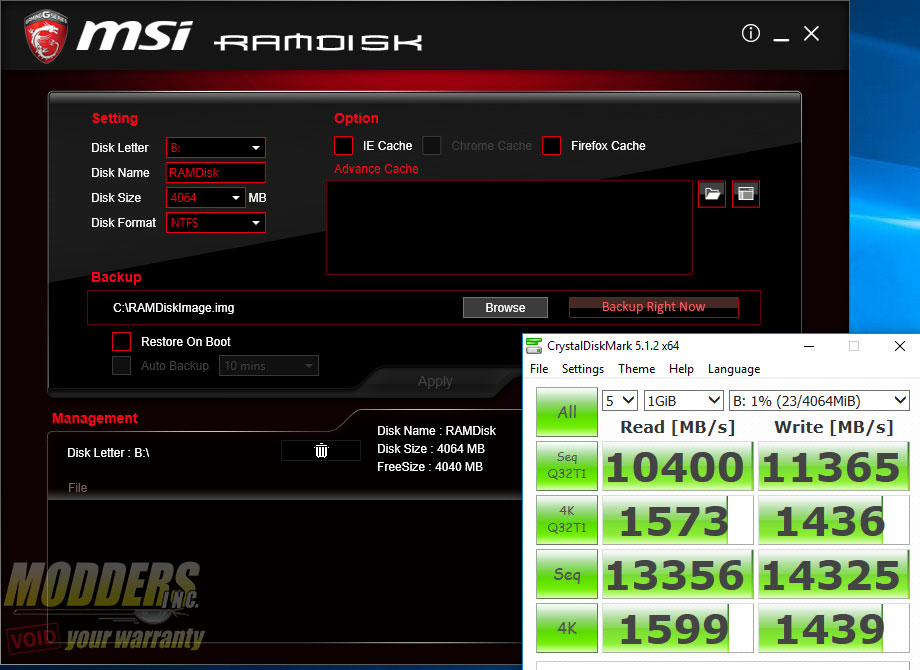Minimize the CrystalDiskMark window
The image size is (920, 670).
809,346
